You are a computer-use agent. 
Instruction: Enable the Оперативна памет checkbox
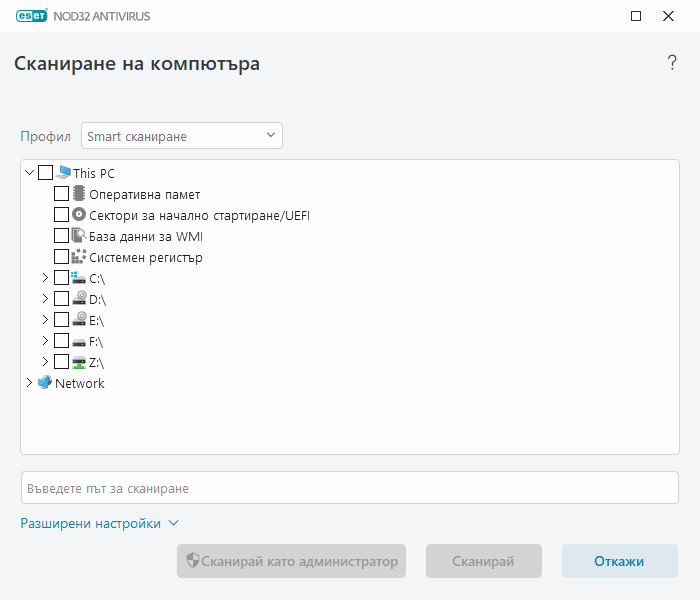tap(61, 194)
